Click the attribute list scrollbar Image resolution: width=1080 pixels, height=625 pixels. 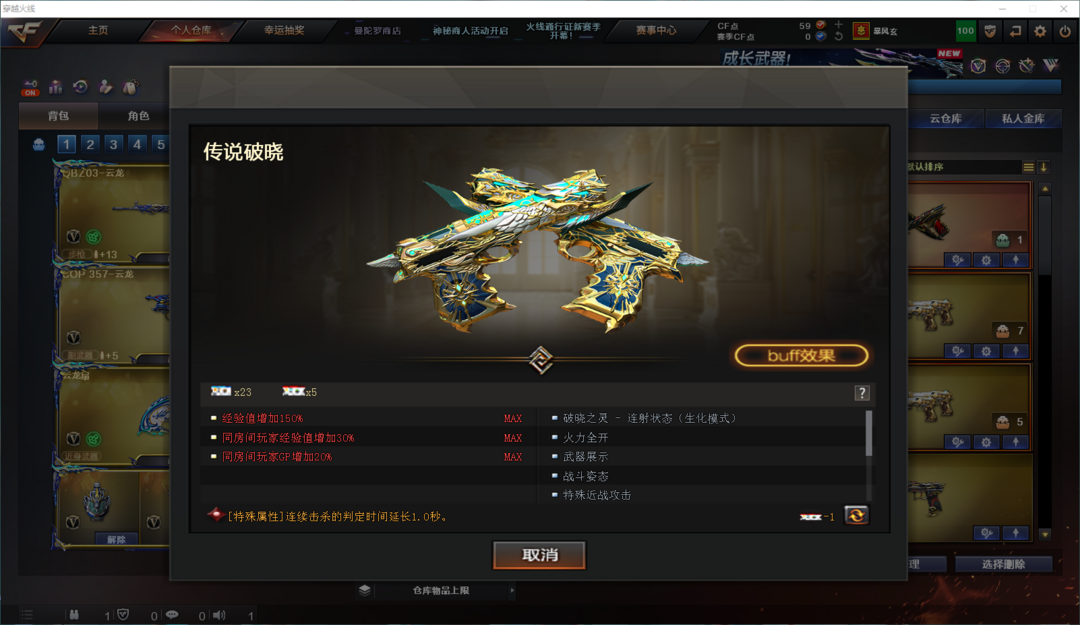(x=869, y=434)
